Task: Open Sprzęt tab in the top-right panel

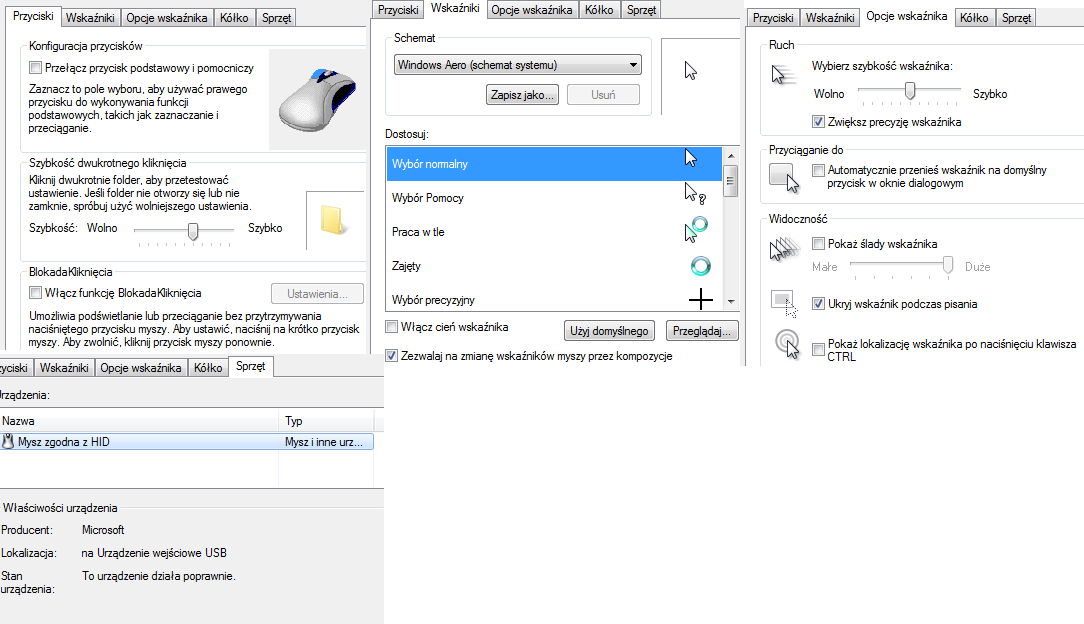Action: click(1016, 18)
